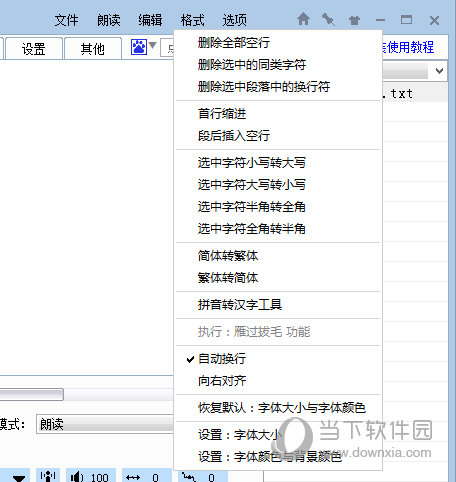Choose 恢复默认：字体大小与字体颜色
Screen dimensions: 456x482
tap(277, 408)
